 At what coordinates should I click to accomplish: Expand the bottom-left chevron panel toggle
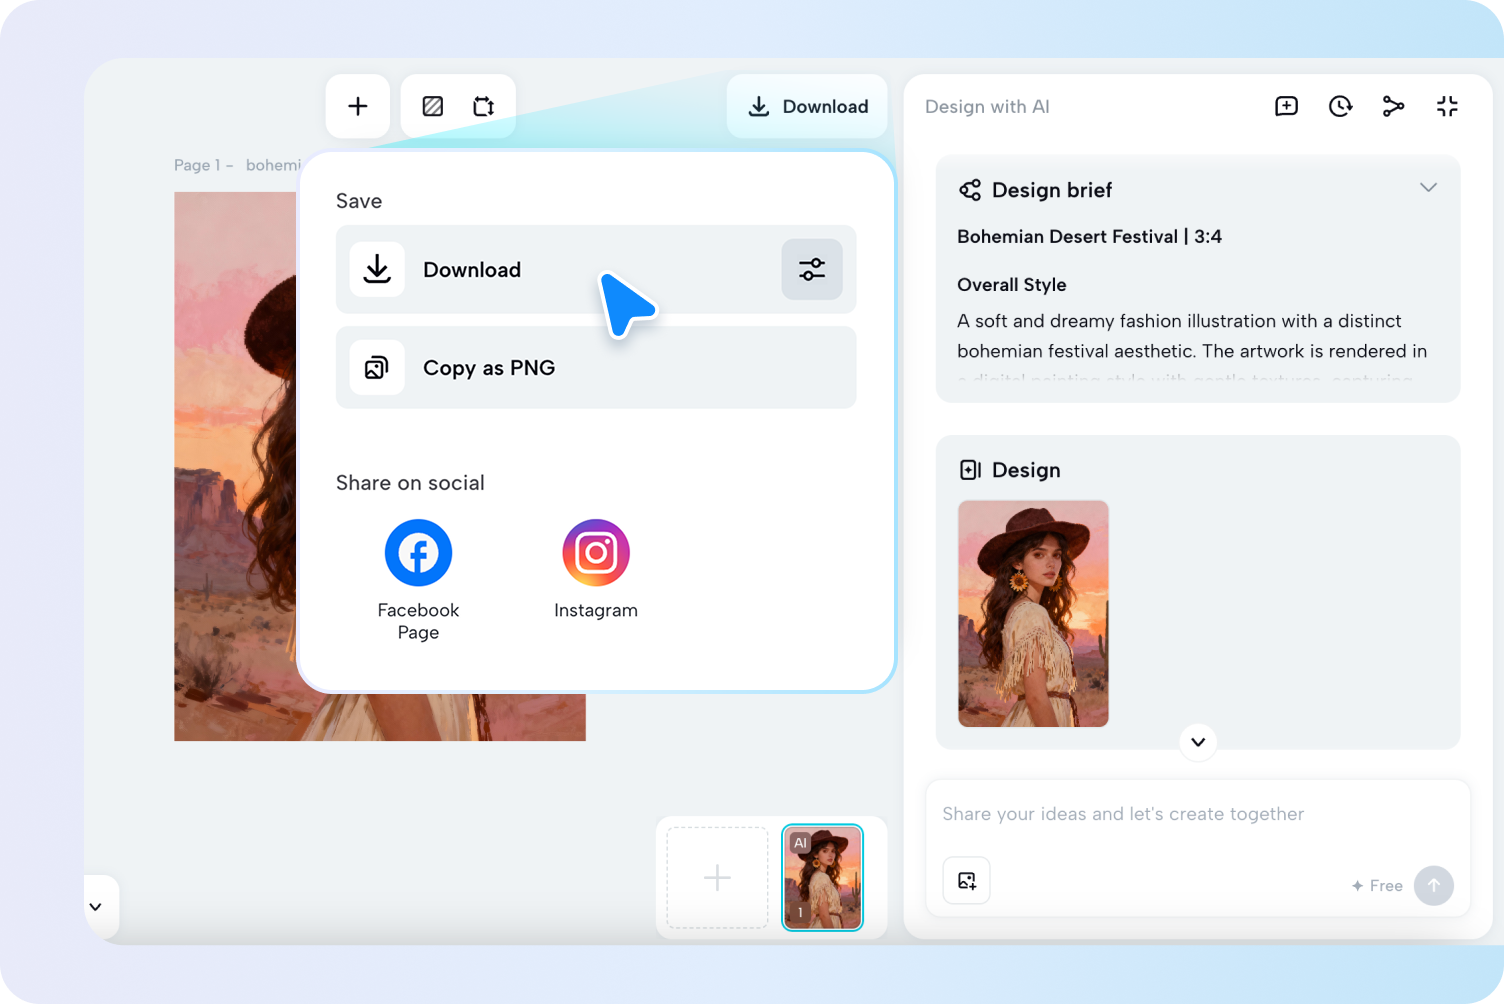[96, 907]
